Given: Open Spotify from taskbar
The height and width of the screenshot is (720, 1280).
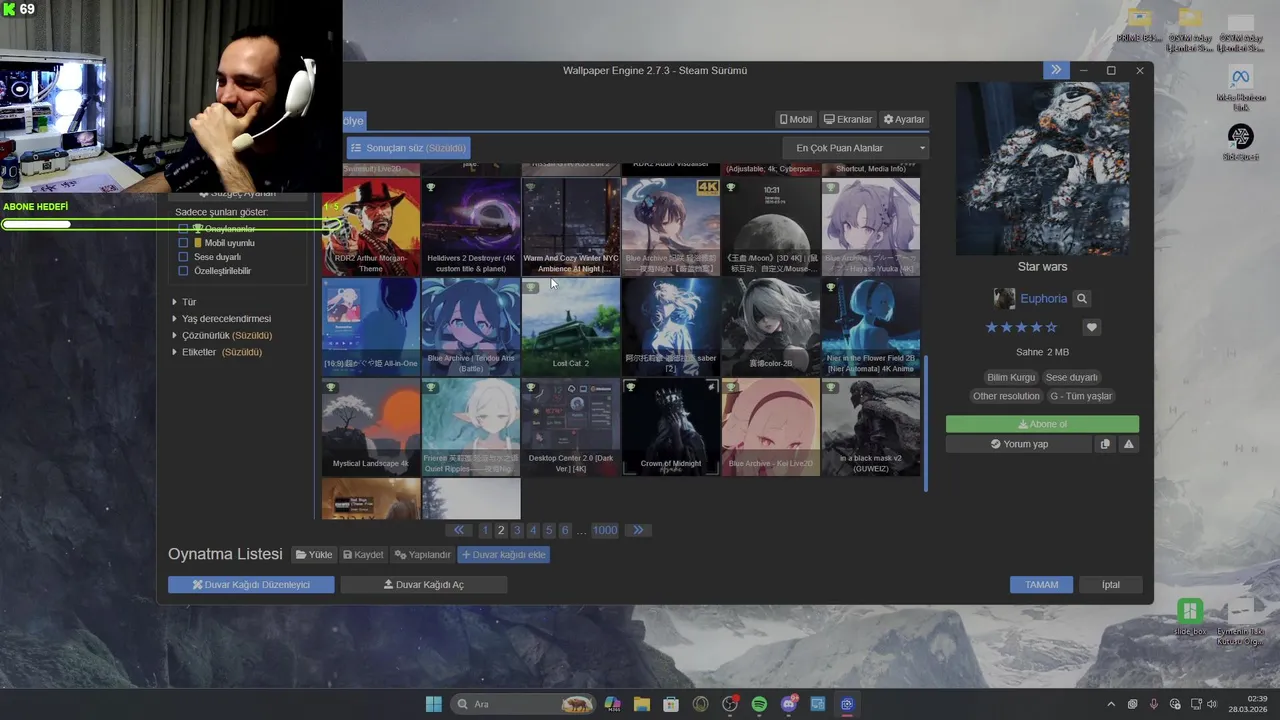Looking at the screenshot, I should (759, 704).
